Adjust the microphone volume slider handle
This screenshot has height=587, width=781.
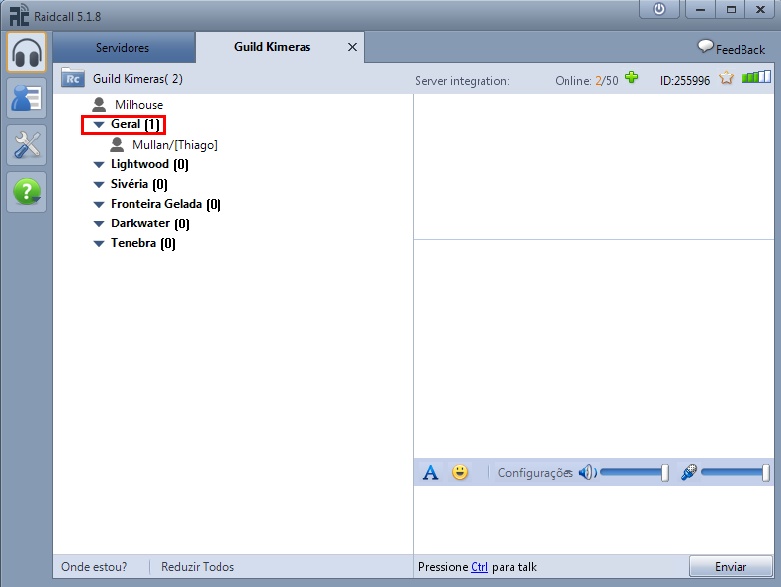(x=766, y=472)
